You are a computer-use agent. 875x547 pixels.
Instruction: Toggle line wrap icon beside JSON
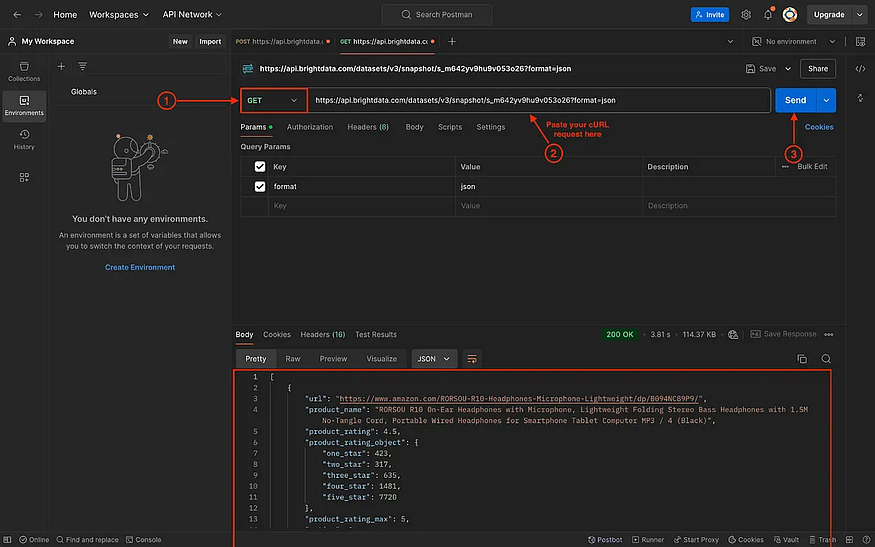click(x=472, y=359)
